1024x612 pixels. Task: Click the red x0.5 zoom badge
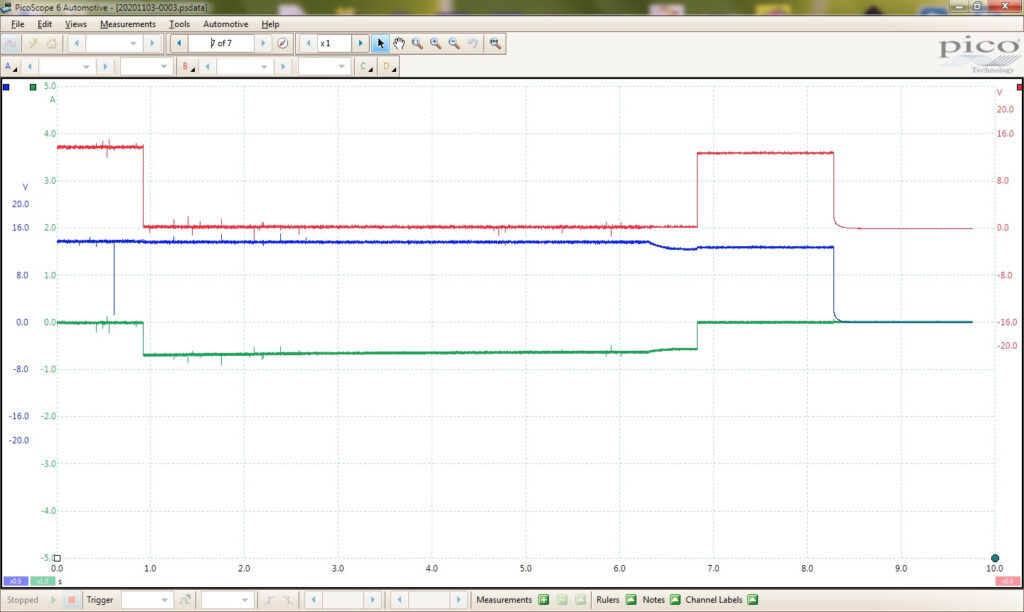tap(1007, 581)
